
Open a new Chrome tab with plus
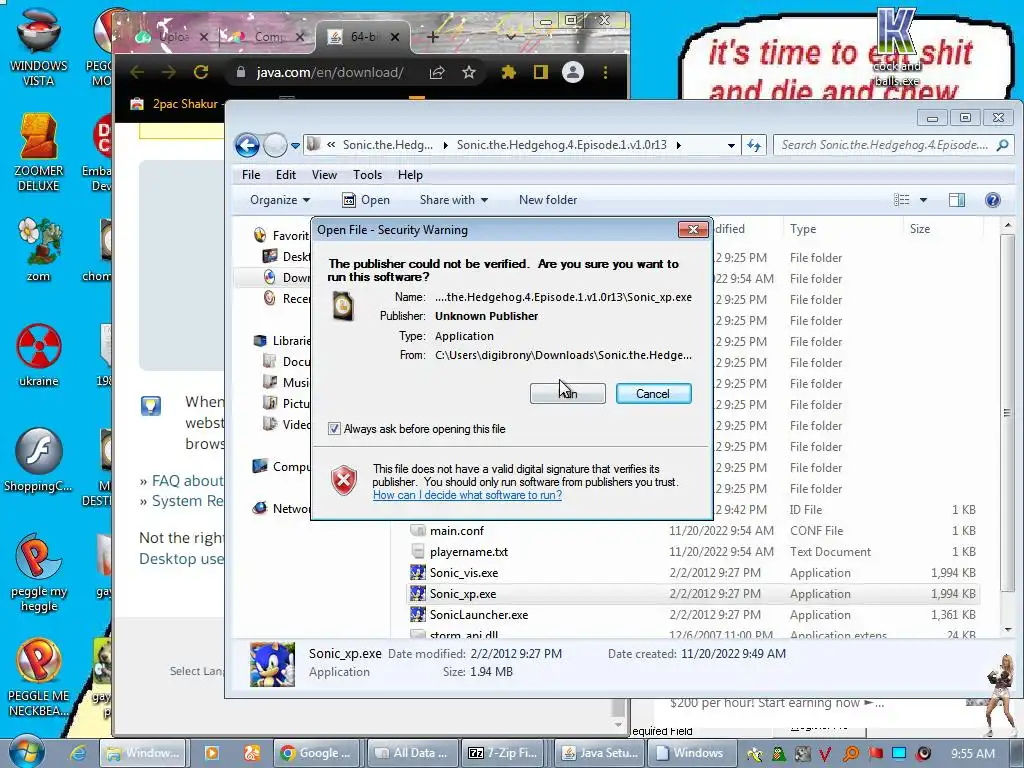pos(432,37)
